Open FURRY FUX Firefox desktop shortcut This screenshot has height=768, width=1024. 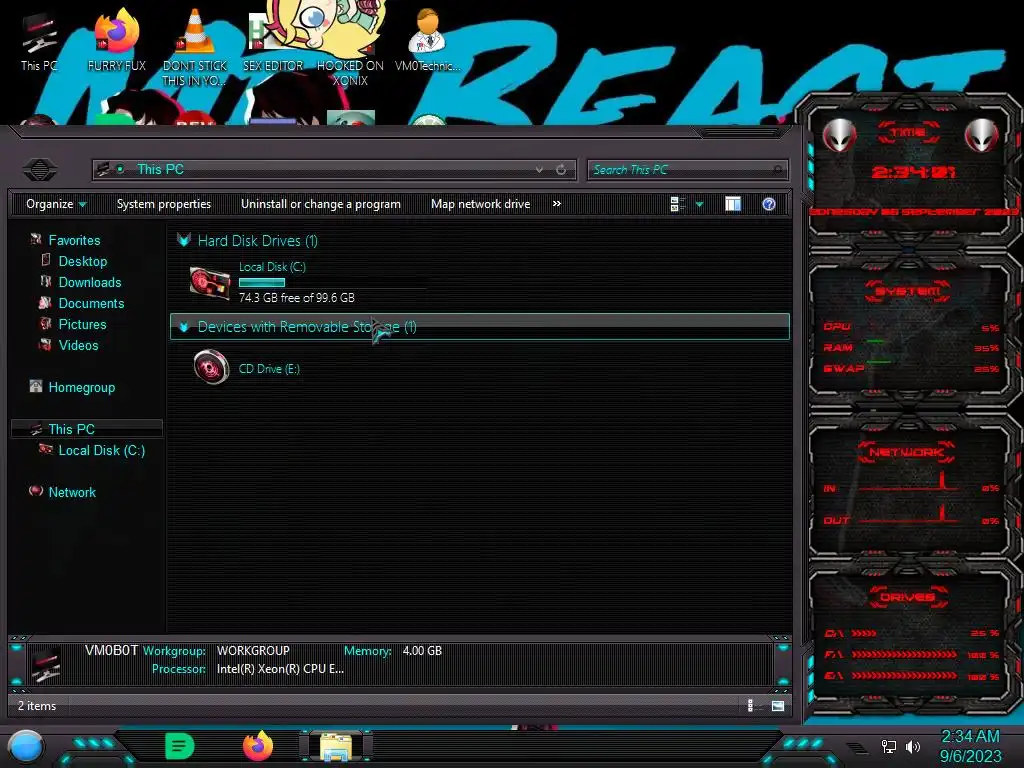(116, 42)
